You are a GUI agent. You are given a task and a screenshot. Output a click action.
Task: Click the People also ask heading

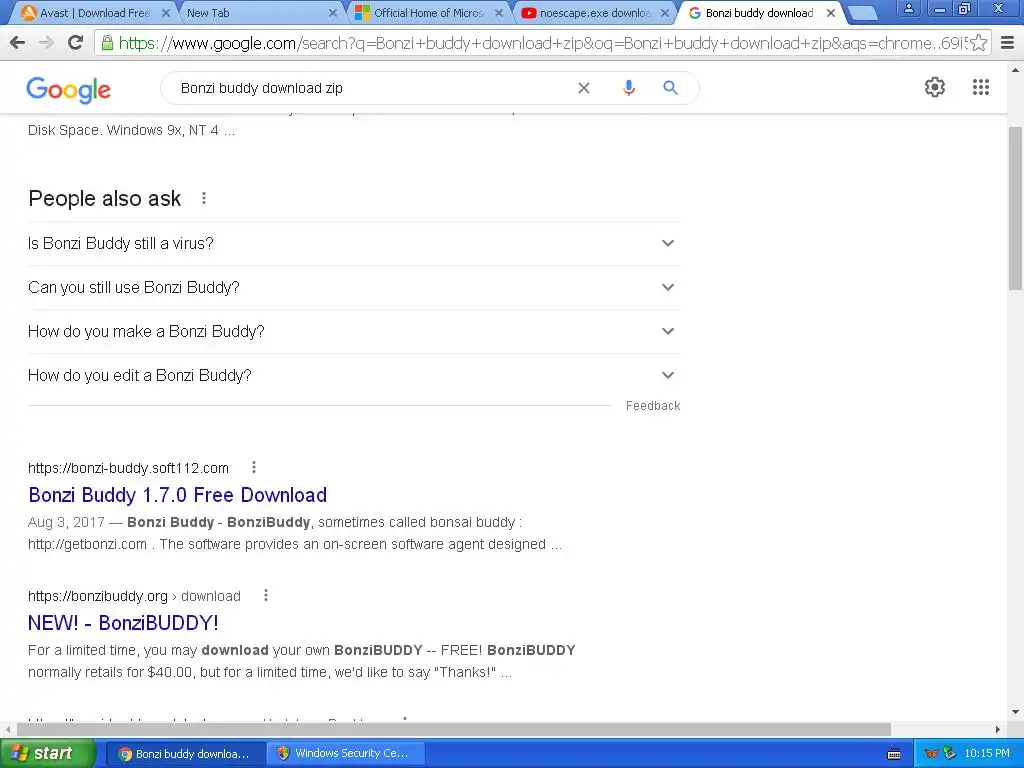[104, 199]
